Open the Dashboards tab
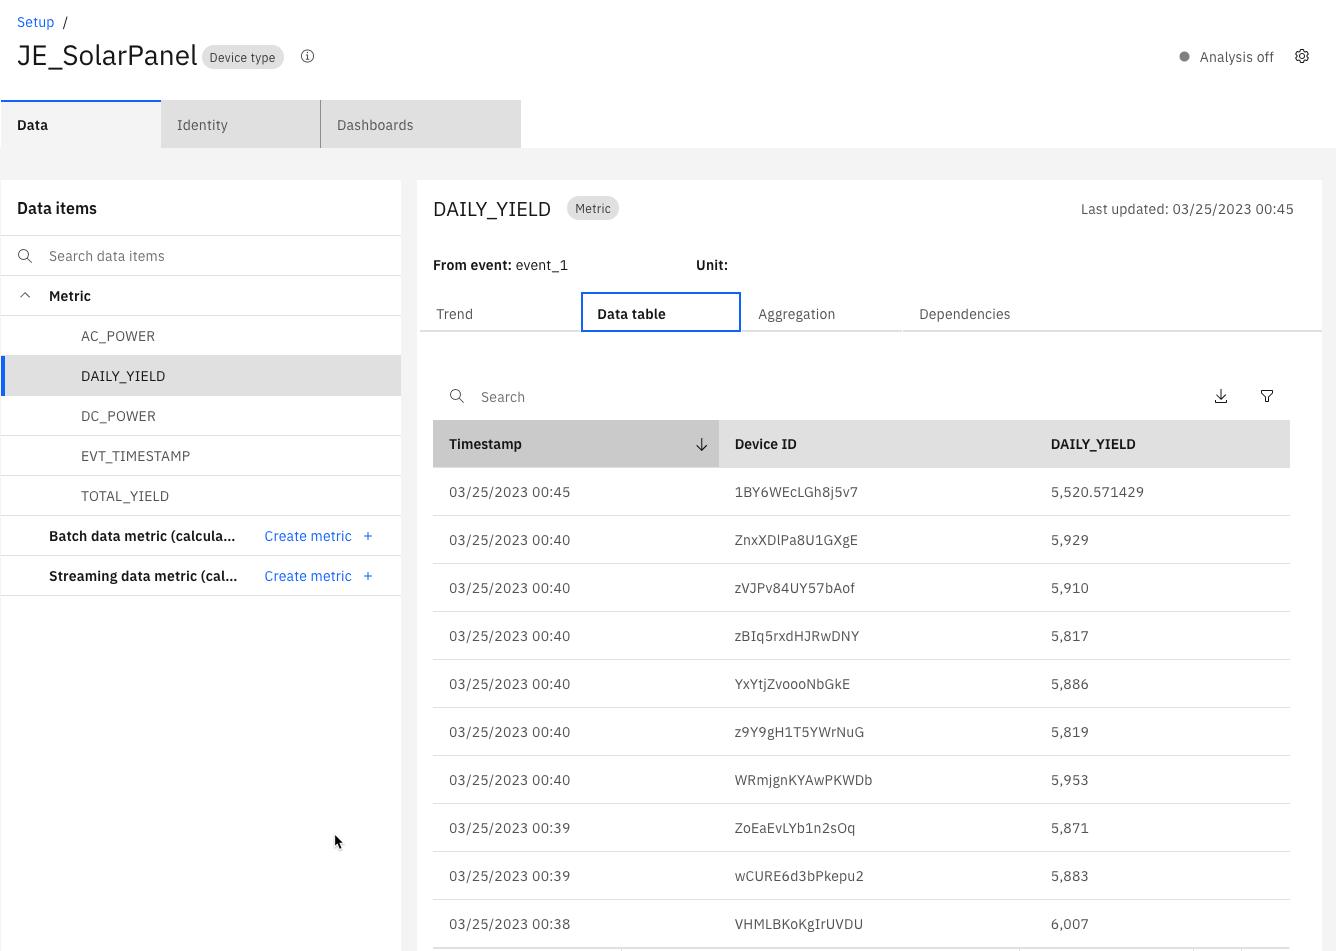 (x=421, y=125)
